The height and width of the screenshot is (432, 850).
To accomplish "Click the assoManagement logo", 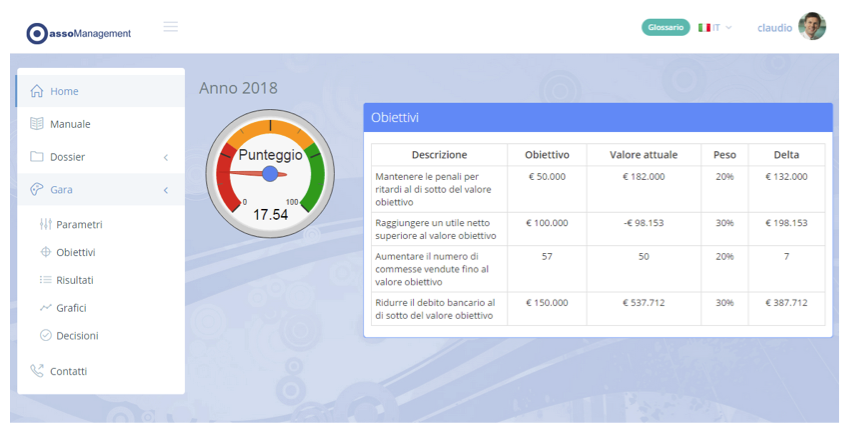I will (x=79, y=33).
